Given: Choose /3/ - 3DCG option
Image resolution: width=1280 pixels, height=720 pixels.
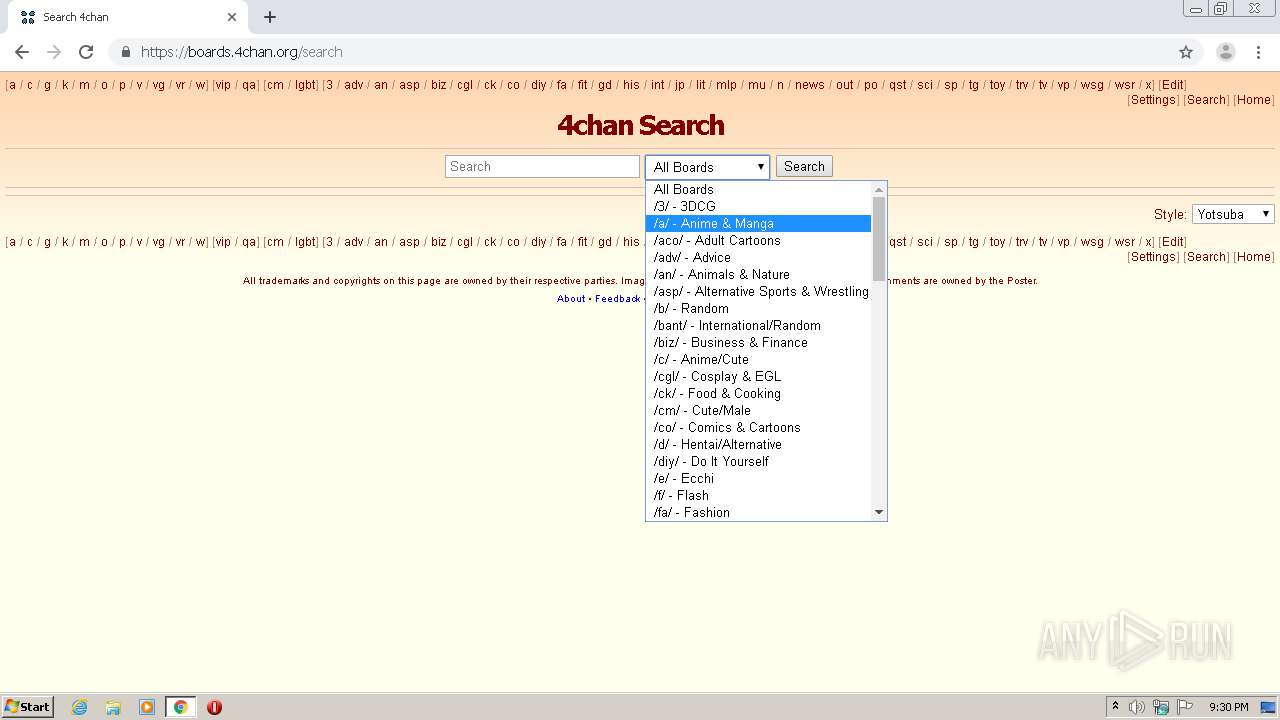Looking at the screenshot, I should click(758, 206).
